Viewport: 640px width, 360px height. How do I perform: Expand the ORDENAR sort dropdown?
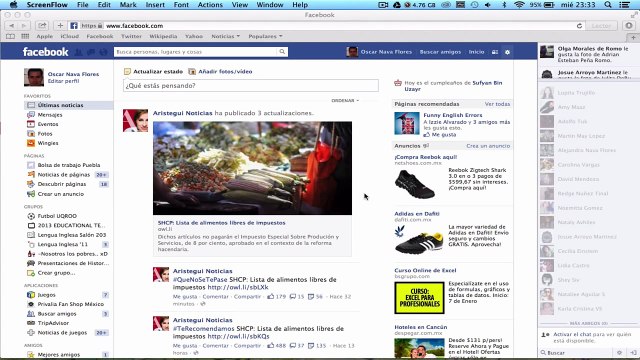[x=345, y=100]
